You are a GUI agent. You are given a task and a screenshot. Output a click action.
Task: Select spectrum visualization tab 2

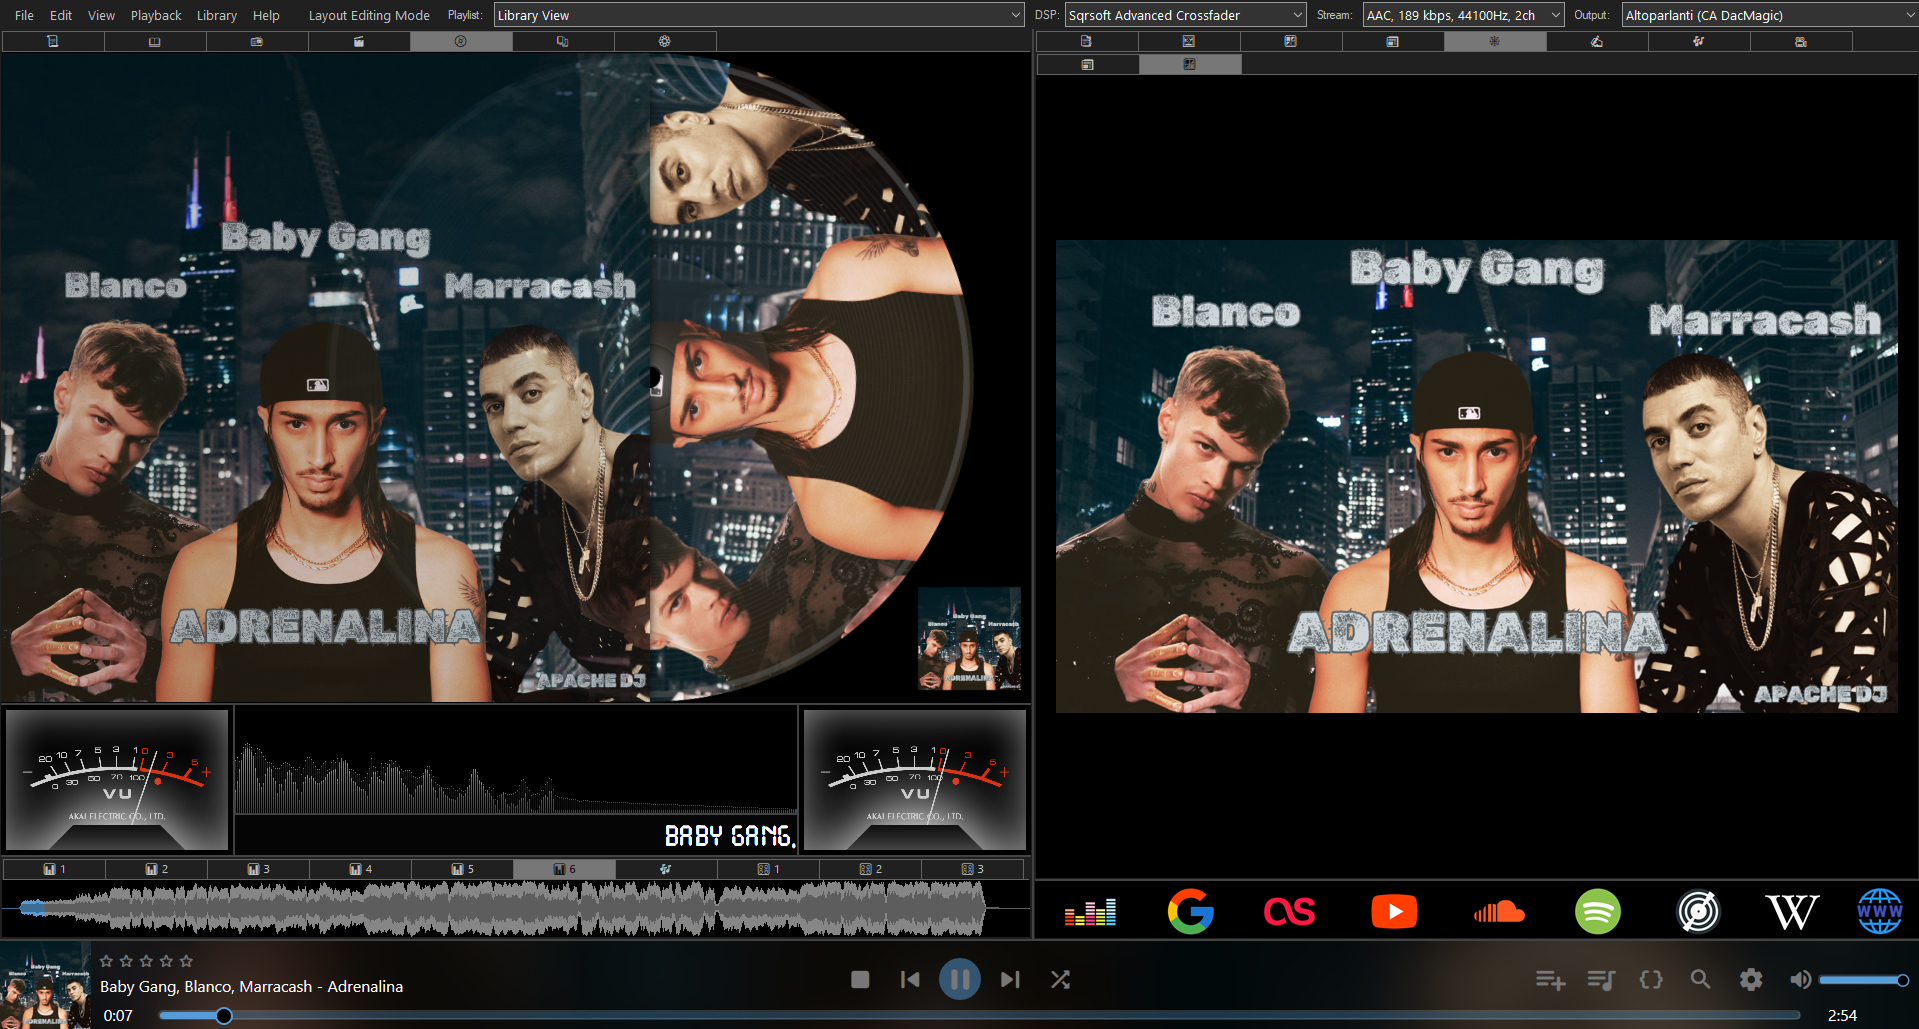pyautogui.click(x=157, y=869)
